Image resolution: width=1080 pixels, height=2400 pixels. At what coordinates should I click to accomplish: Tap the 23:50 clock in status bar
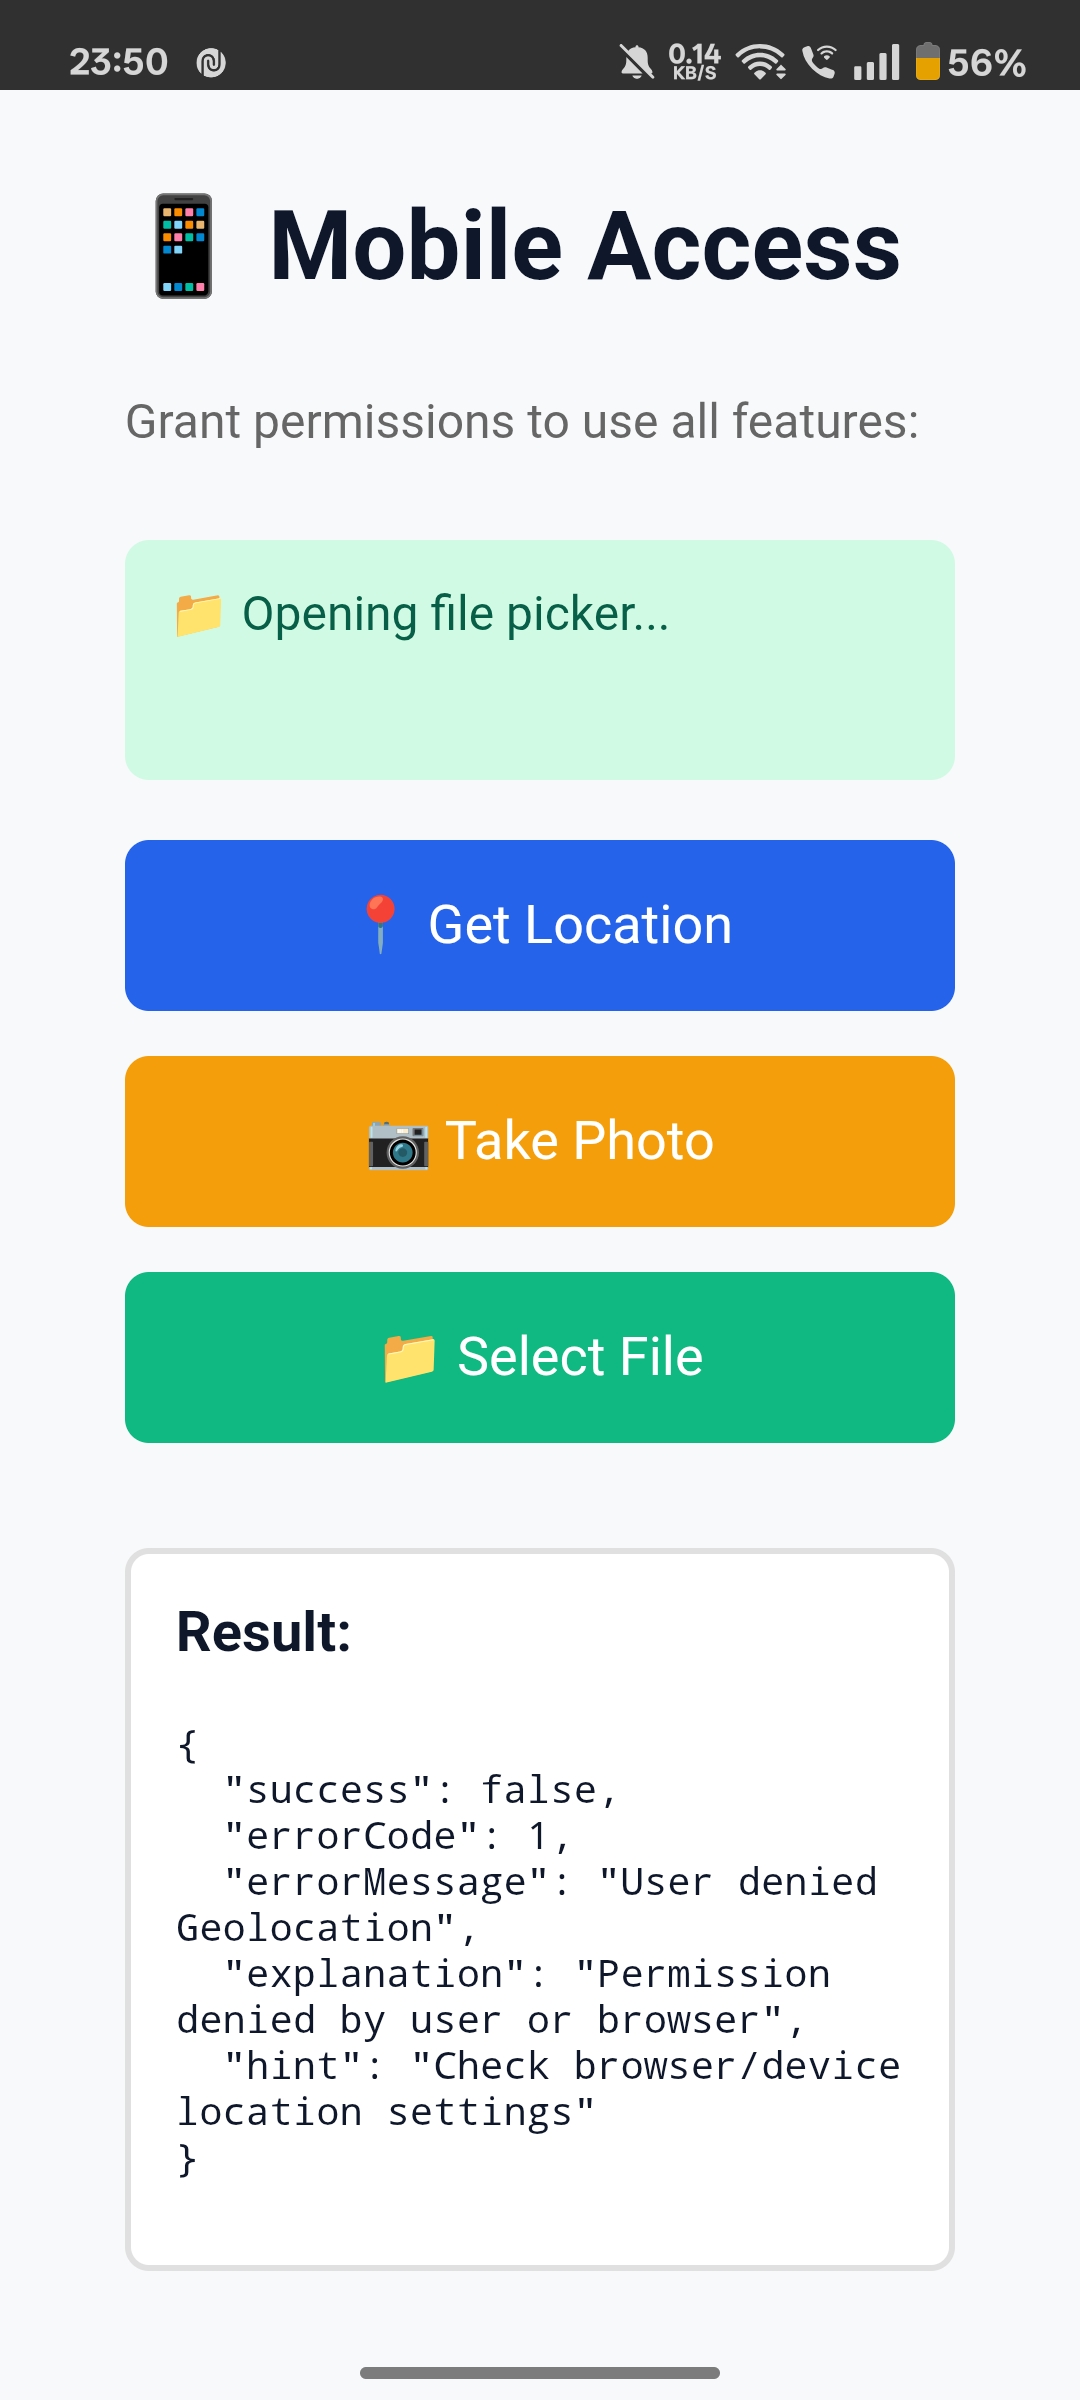click(118, 62)
